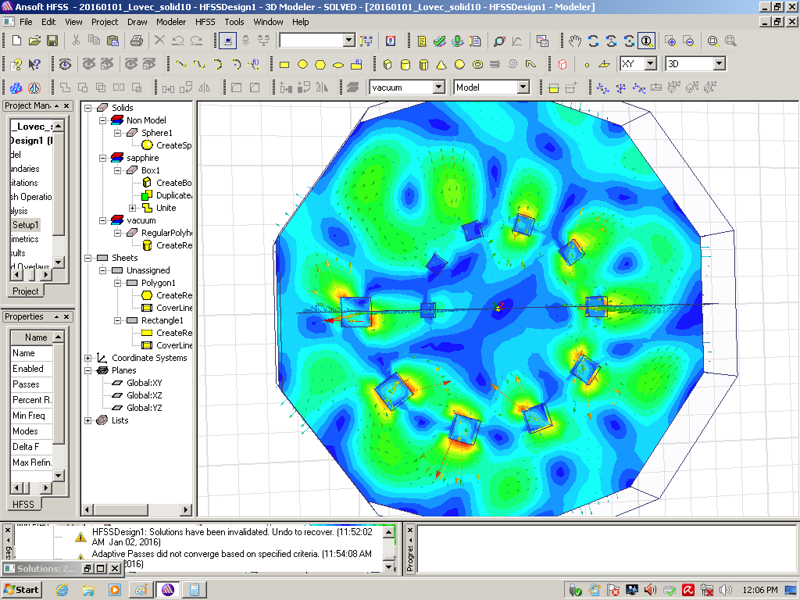Collapse the Solids tree node
This screenshot has height=600, width=800.
coord(88,108)
